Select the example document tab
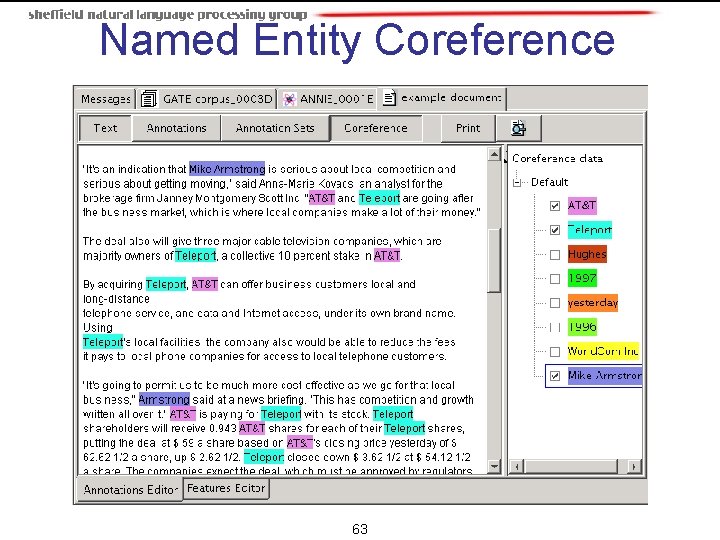The height and width of the screenshot is (540, 720). (x=442, y=98)
